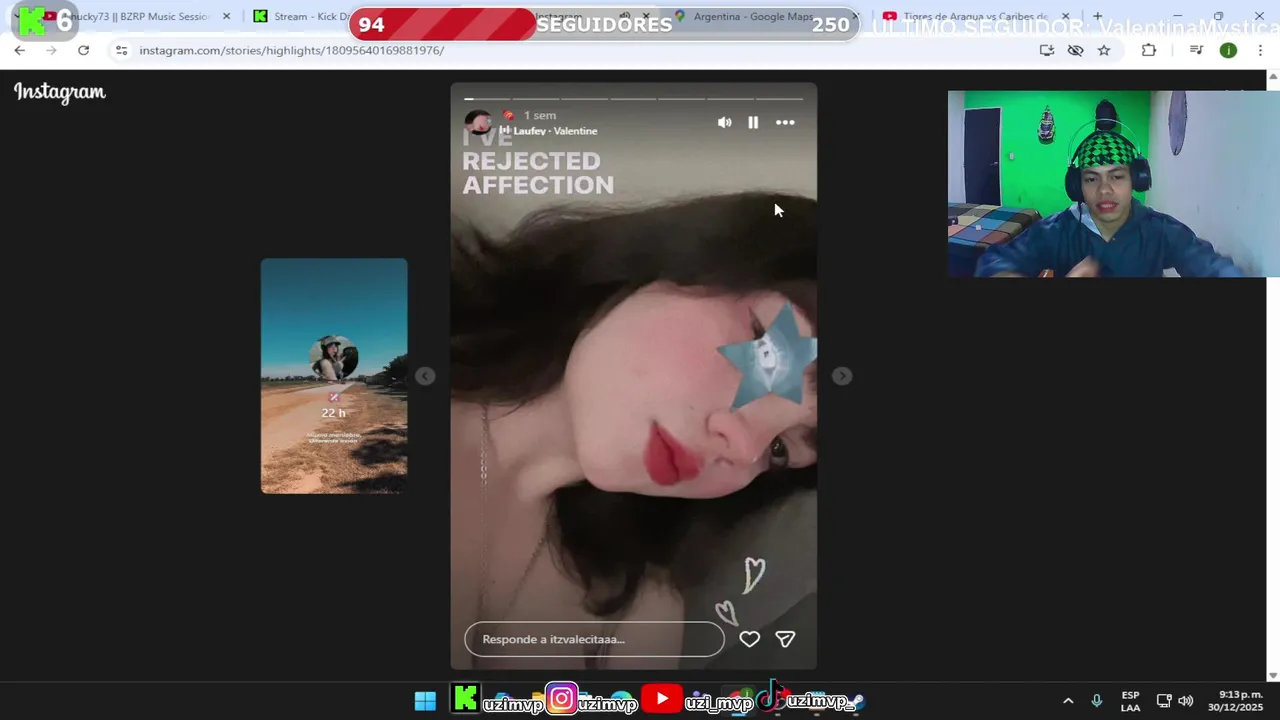Like the story with the heart icon
The width and height of the screenshot is (1280, 720).
pyautogui.click(x=749, y=639)
